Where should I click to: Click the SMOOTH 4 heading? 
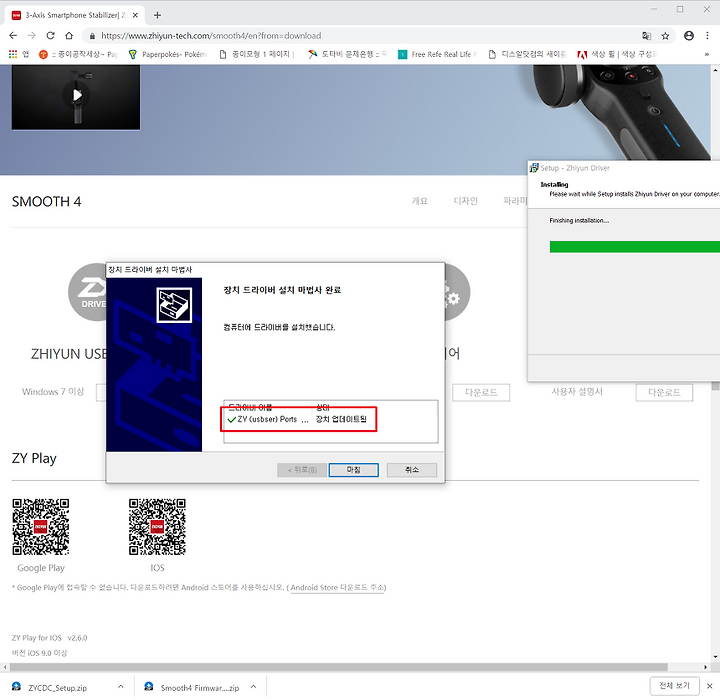click(x=46, y=202)
